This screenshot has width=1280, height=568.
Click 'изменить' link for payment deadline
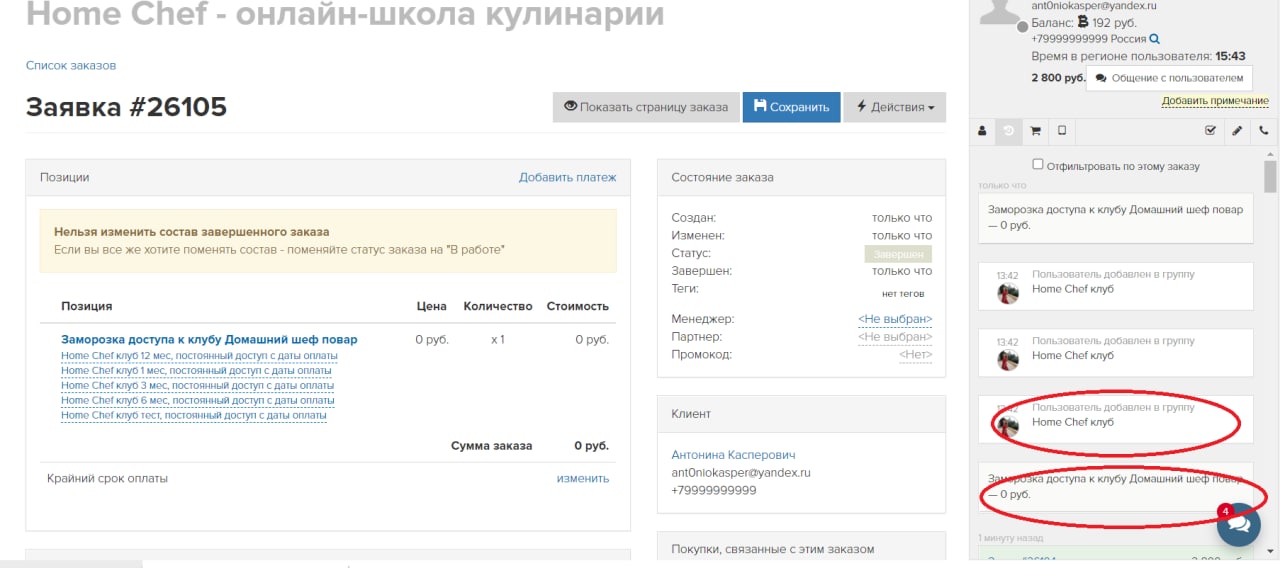tap(583, 478)
